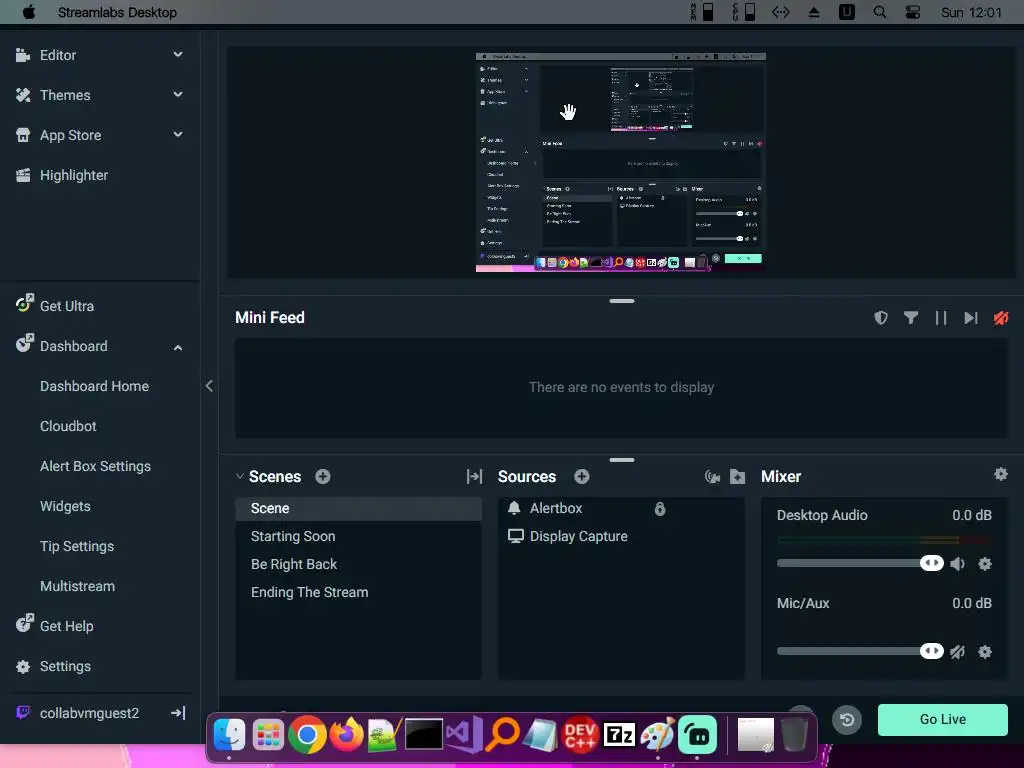Toggle the lock on Alertbox source
1024x768 pixels.
pyautogui.click(x=660, y=509)
